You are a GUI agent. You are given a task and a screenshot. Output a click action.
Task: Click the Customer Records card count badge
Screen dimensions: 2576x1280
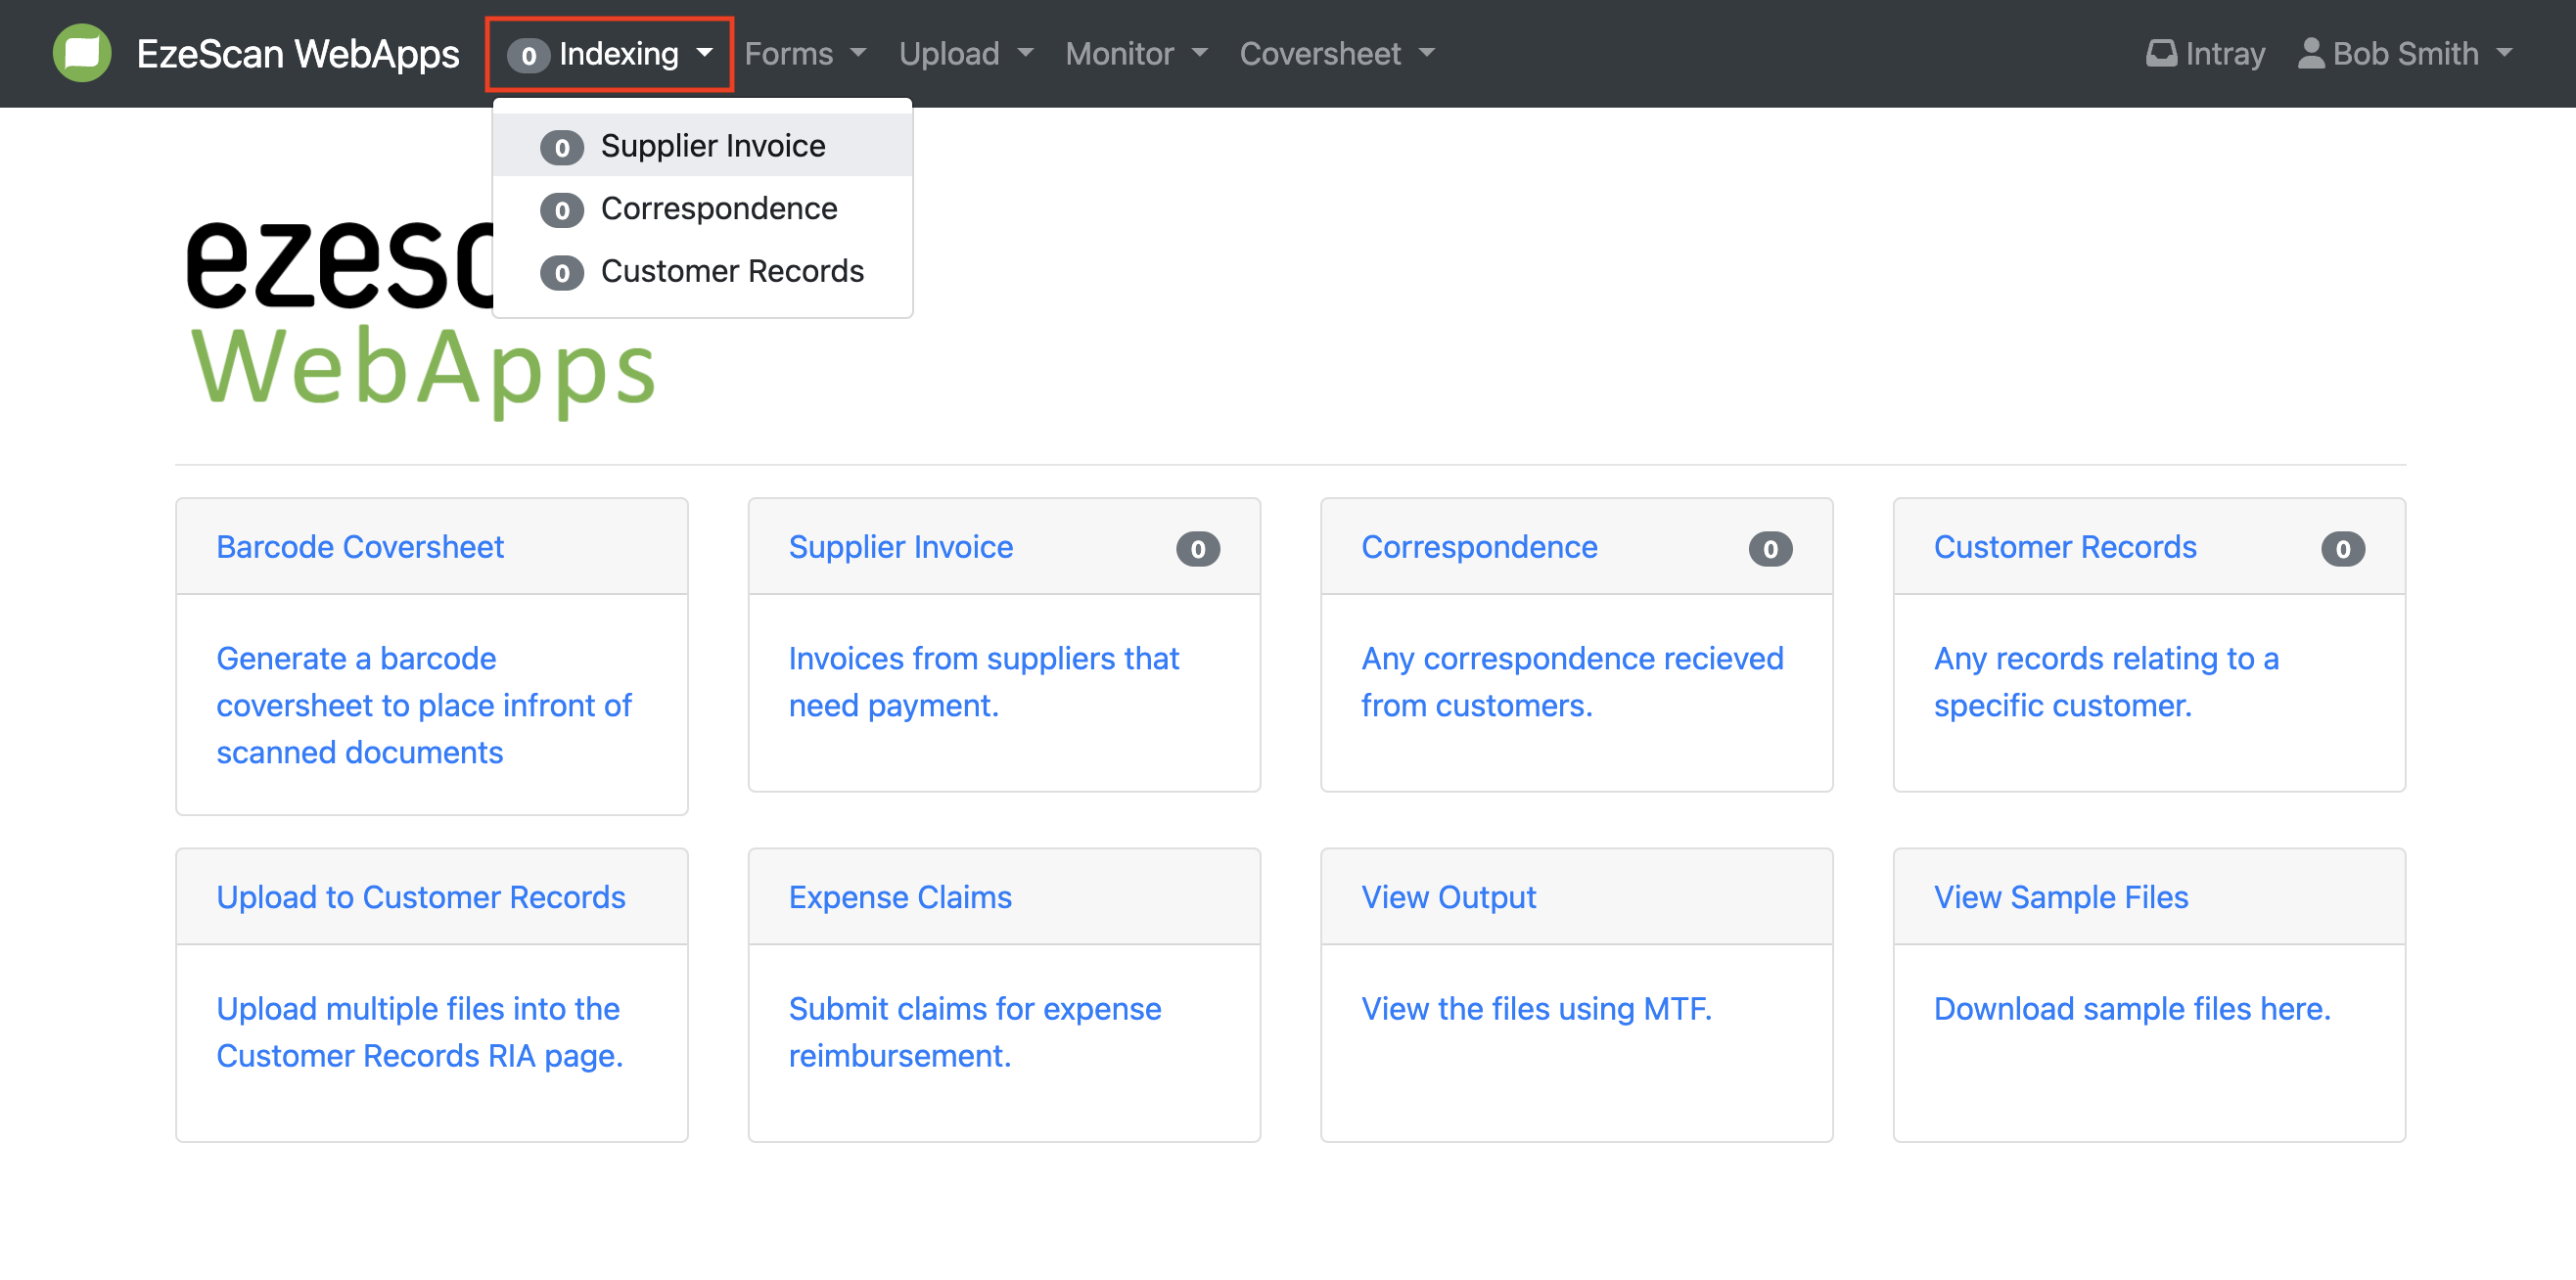(2341, 548)
